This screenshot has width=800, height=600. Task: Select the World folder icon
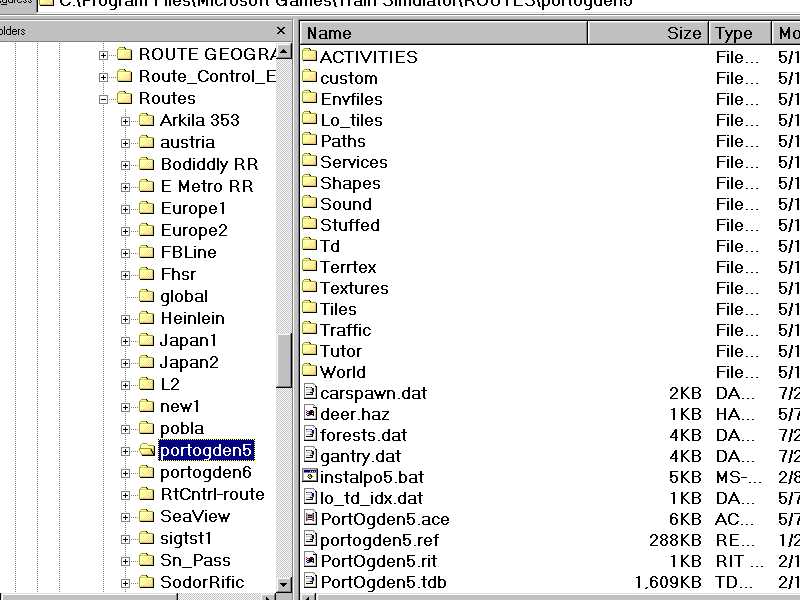pyautogui.click(x=310, y=370)
